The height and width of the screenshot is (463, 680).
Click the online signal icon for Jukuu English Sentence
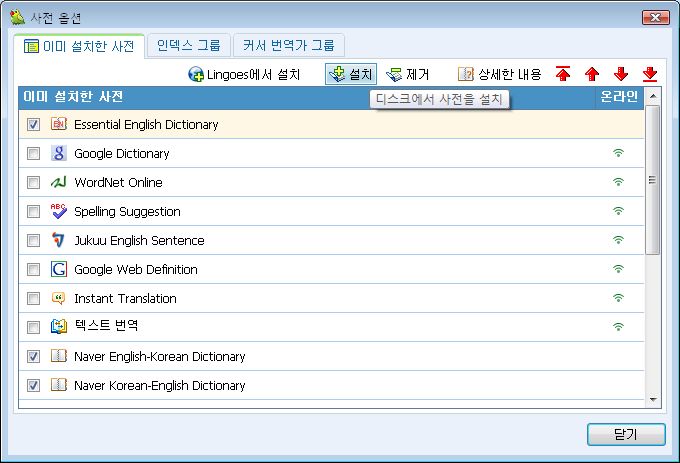coord(618,240)
